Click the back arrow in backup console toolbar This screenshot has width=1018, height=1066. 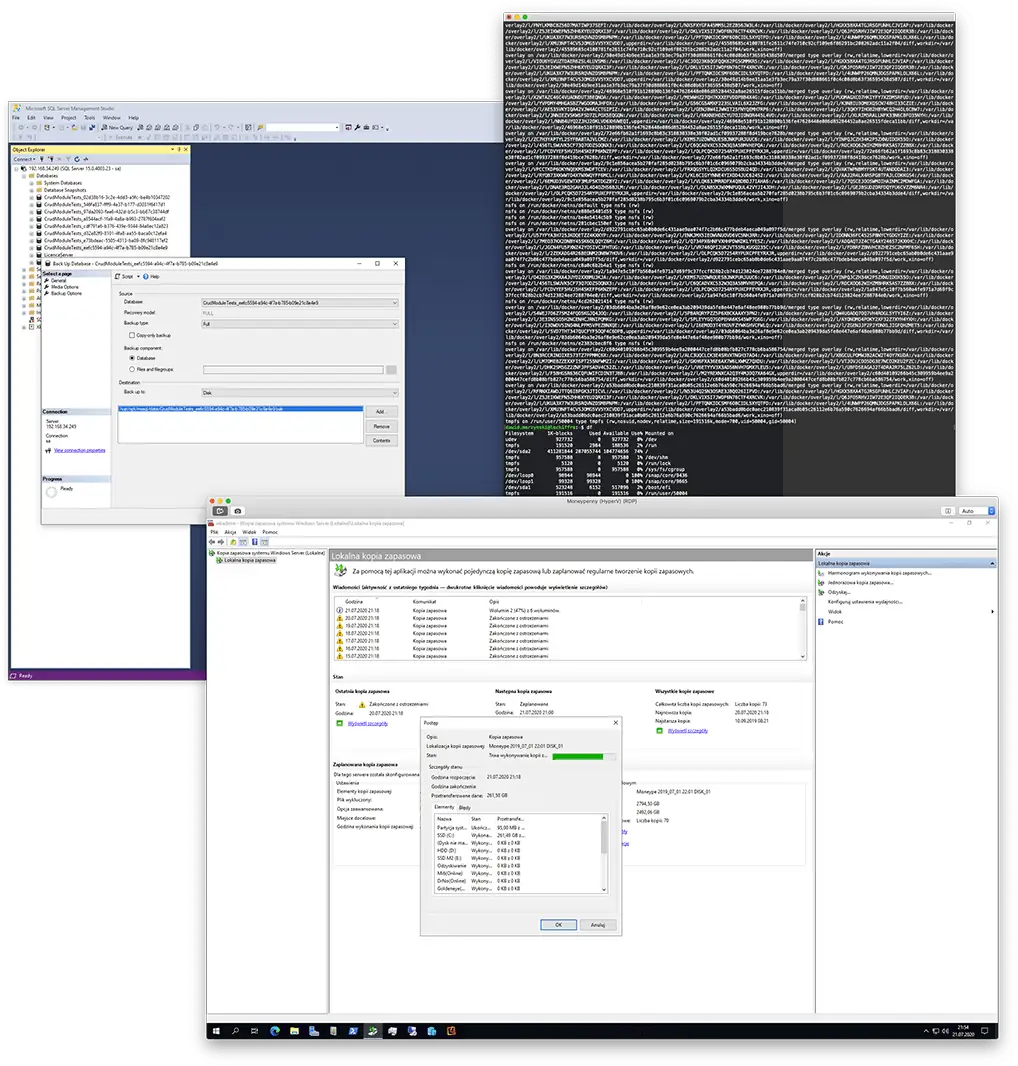coord(212,542)
